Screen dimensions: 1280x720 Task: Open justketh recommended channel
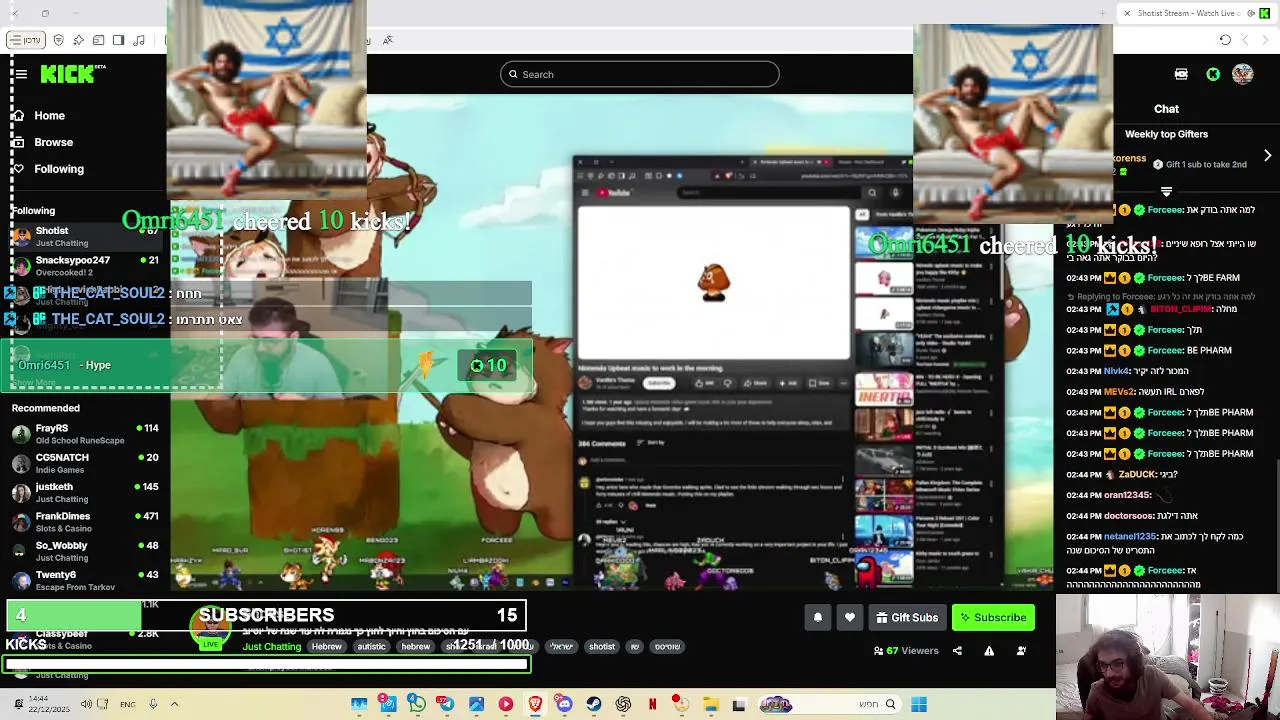point(85,492)
